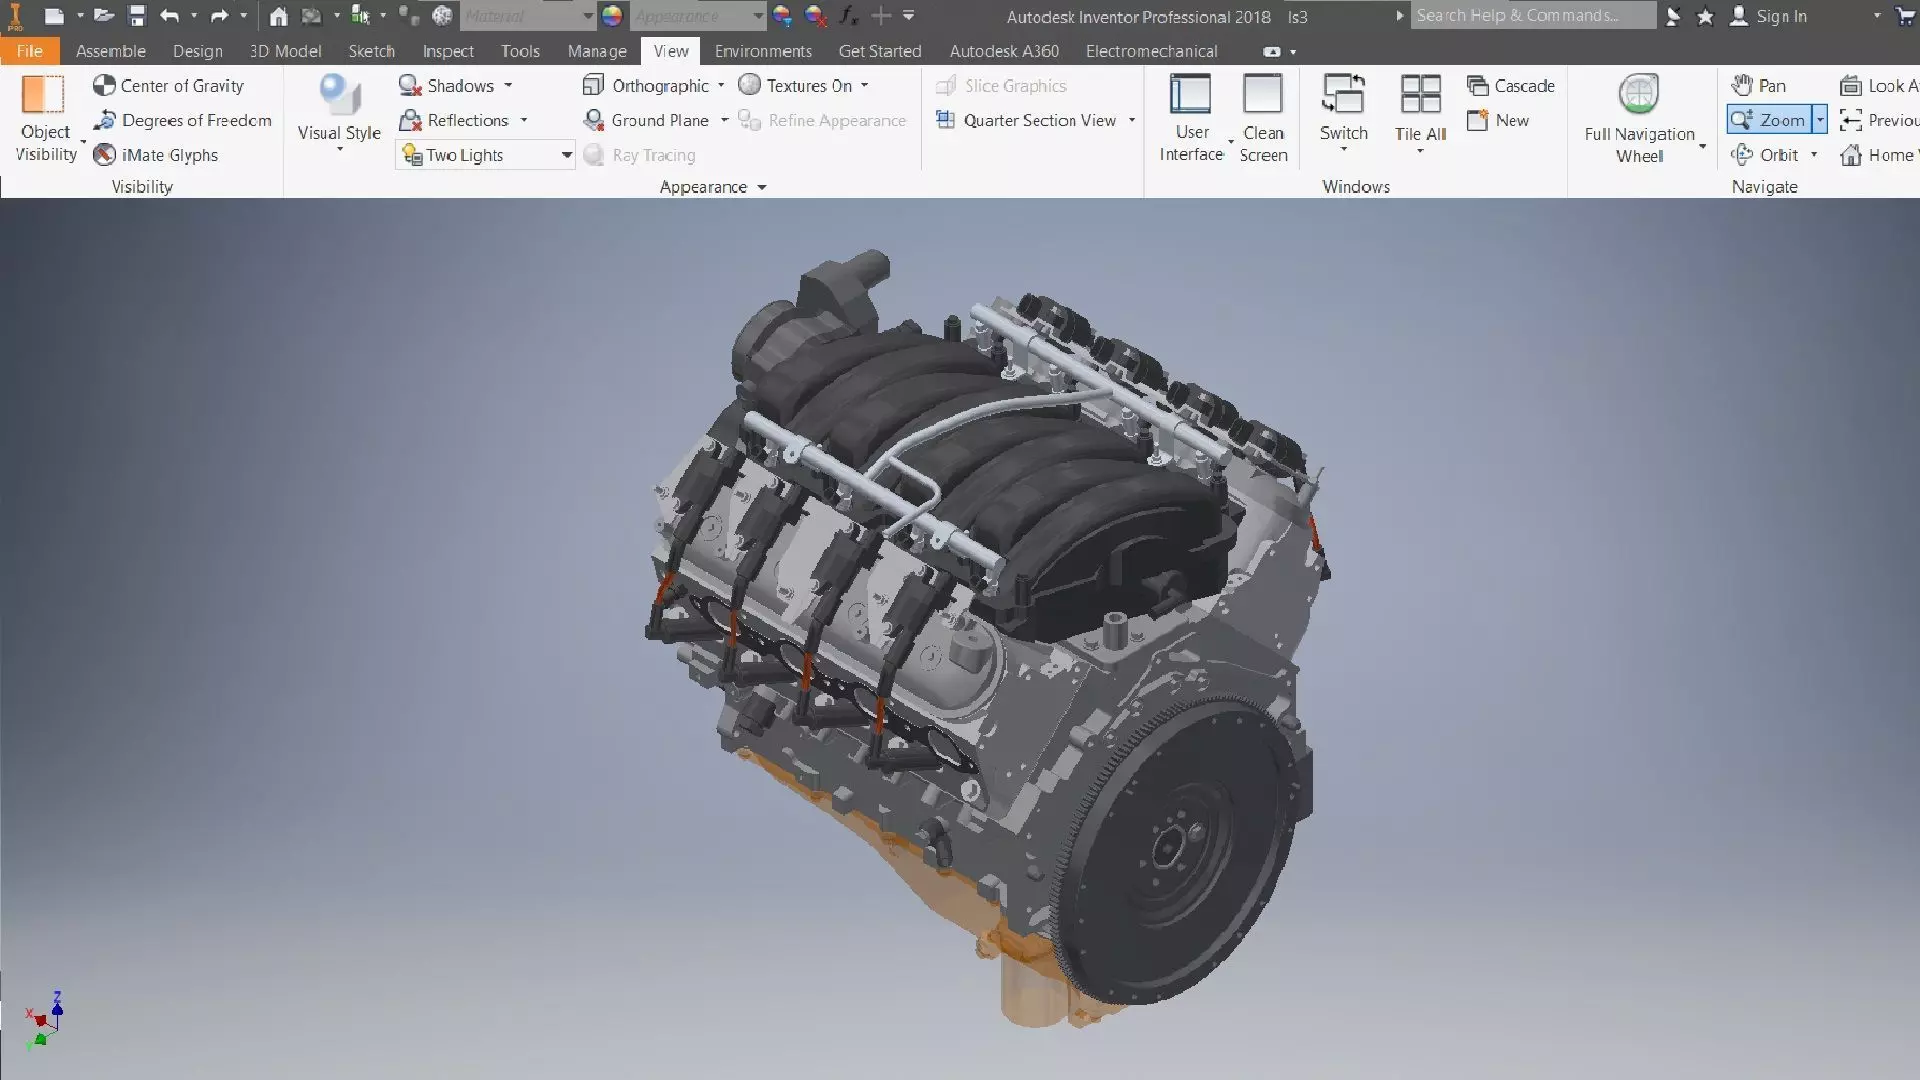1920x1080 pixels.
Task: Click the Undo arrow icon
Action: click(169, 16)
